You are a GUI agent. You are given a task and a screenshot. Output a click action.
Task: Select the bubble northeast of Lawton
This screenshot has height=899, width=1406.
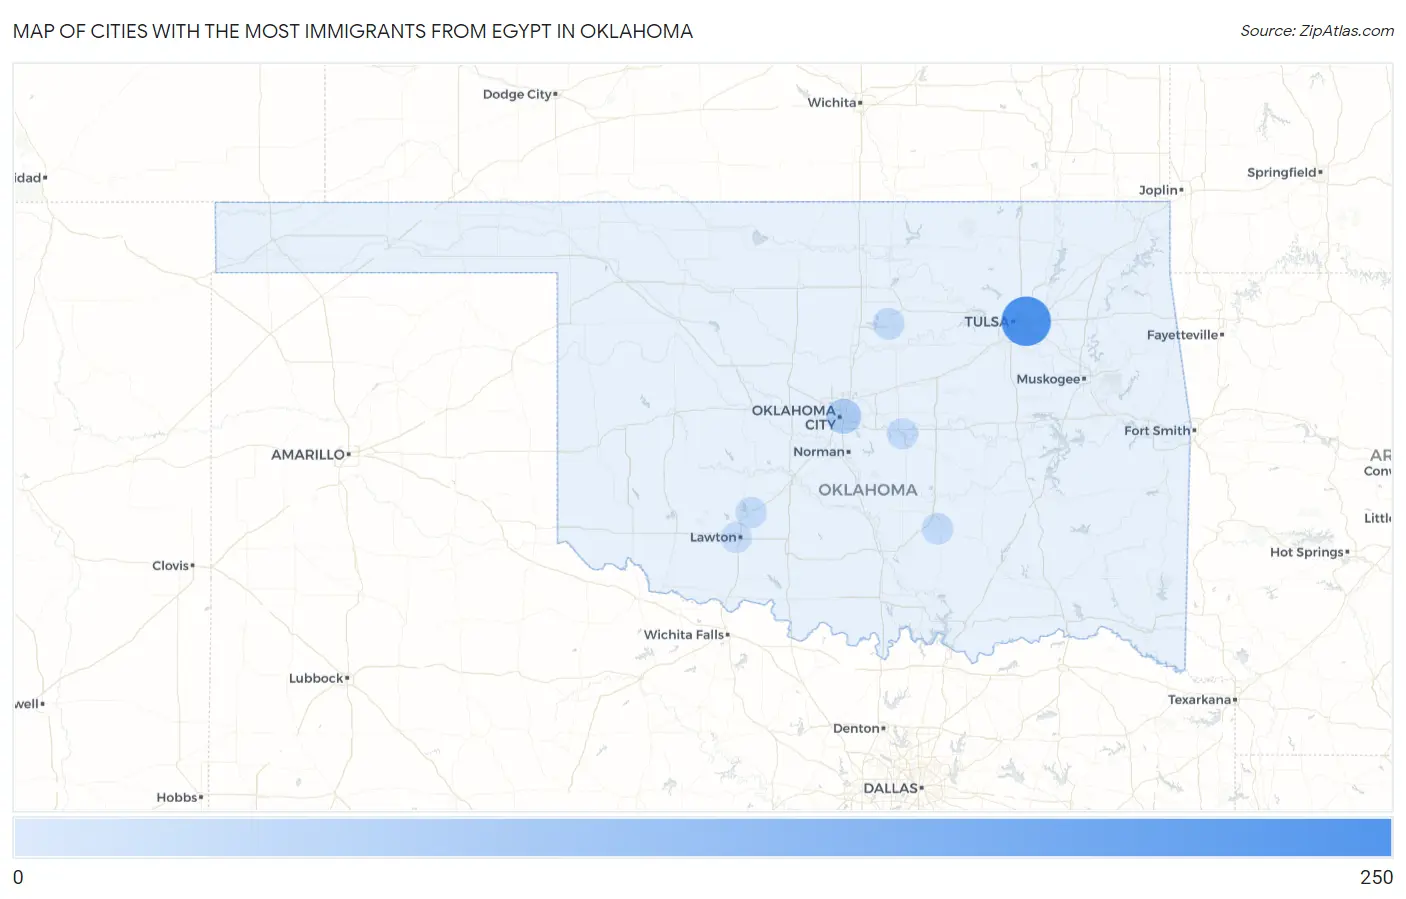click(751, 512)
